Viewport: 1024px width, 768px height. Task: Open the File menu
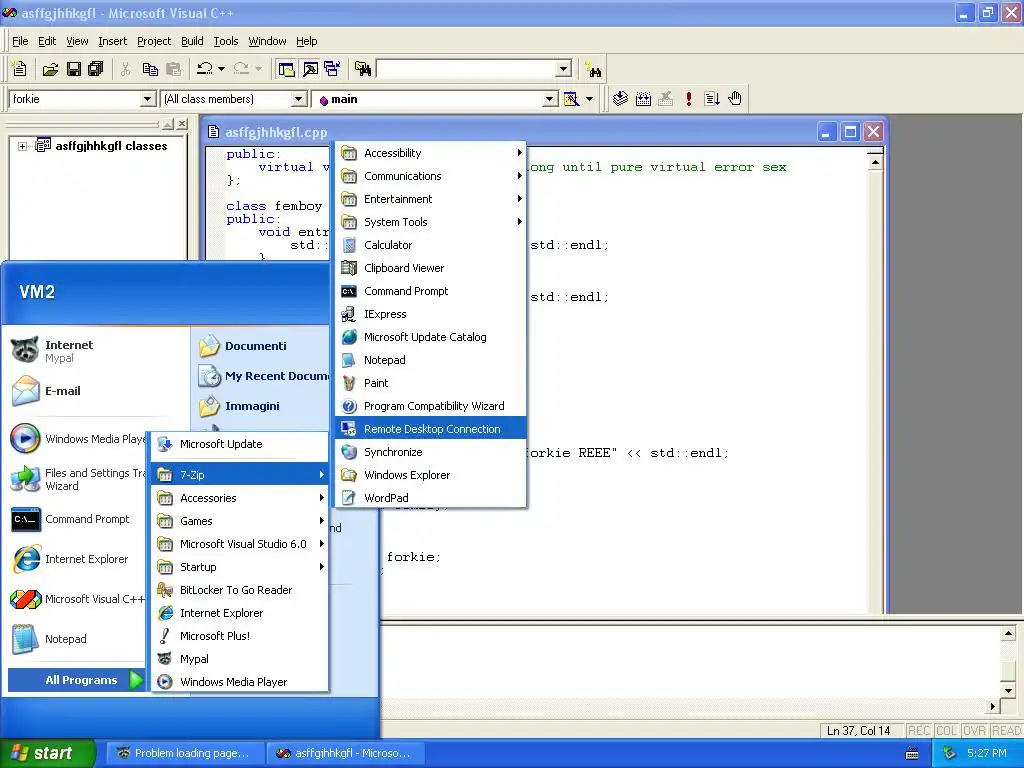click(20, 41)
